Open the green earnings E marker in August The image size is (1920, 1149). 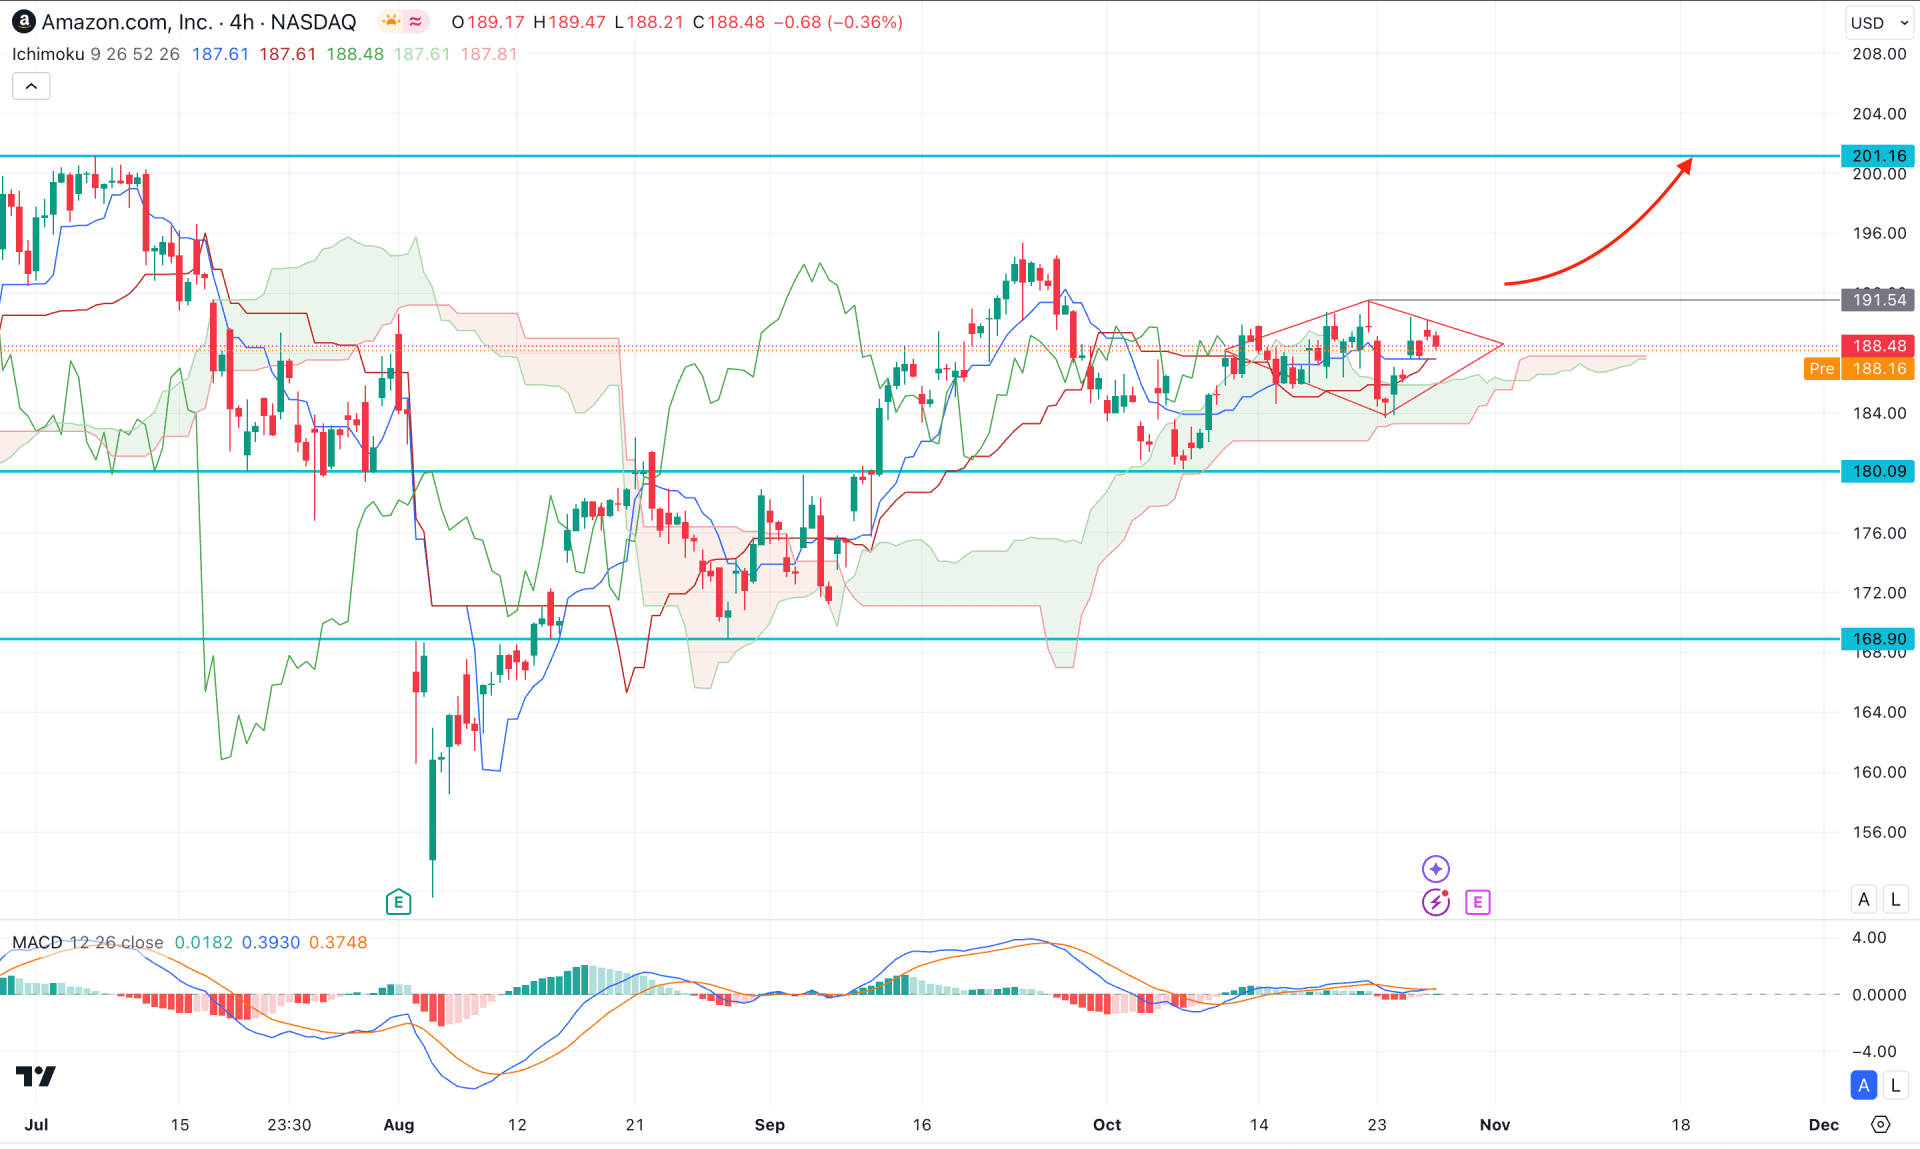coord(398,902)
